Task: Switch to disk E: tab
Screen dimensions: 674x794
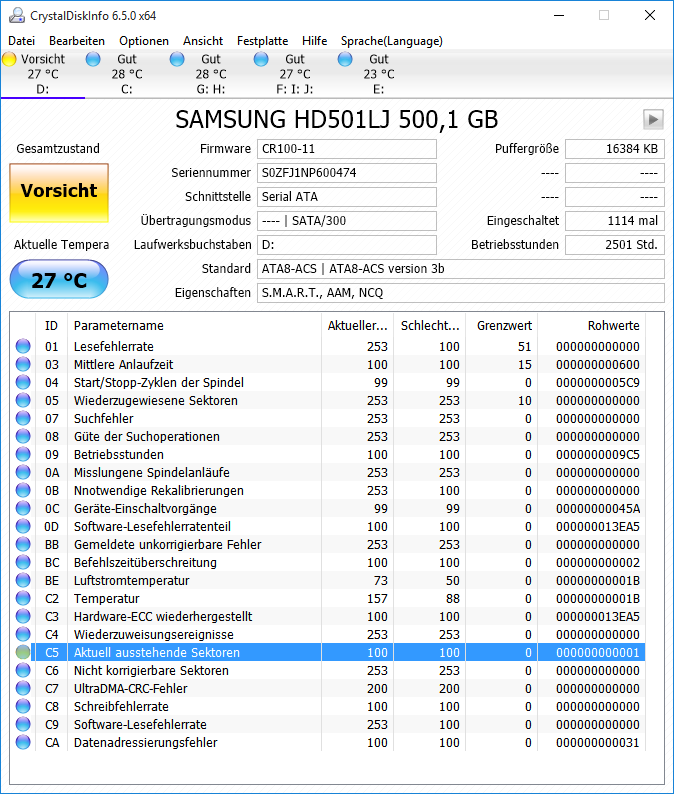Action: (x=379, y=74)
